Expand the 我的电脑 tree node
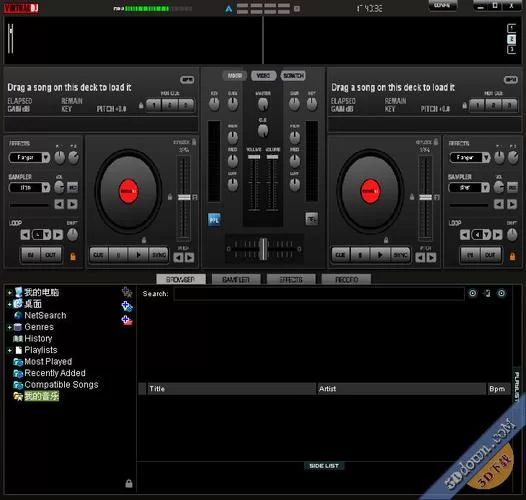This screenshot has height=500, width=526. (x=10, y=293)
